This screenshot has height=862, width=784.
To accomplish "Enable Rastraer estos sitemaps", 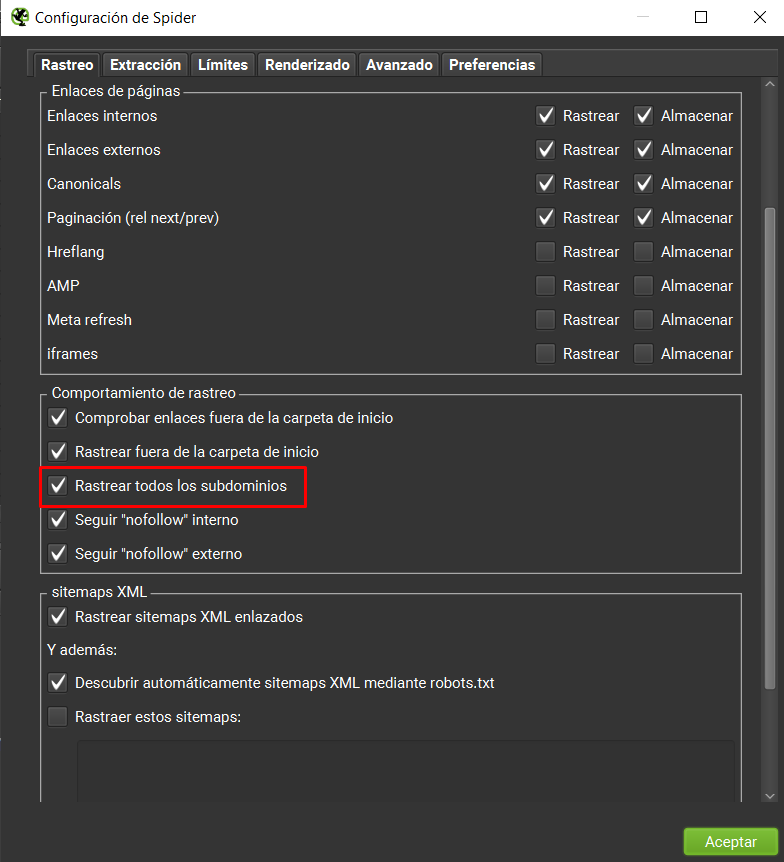I will [57, 716].
